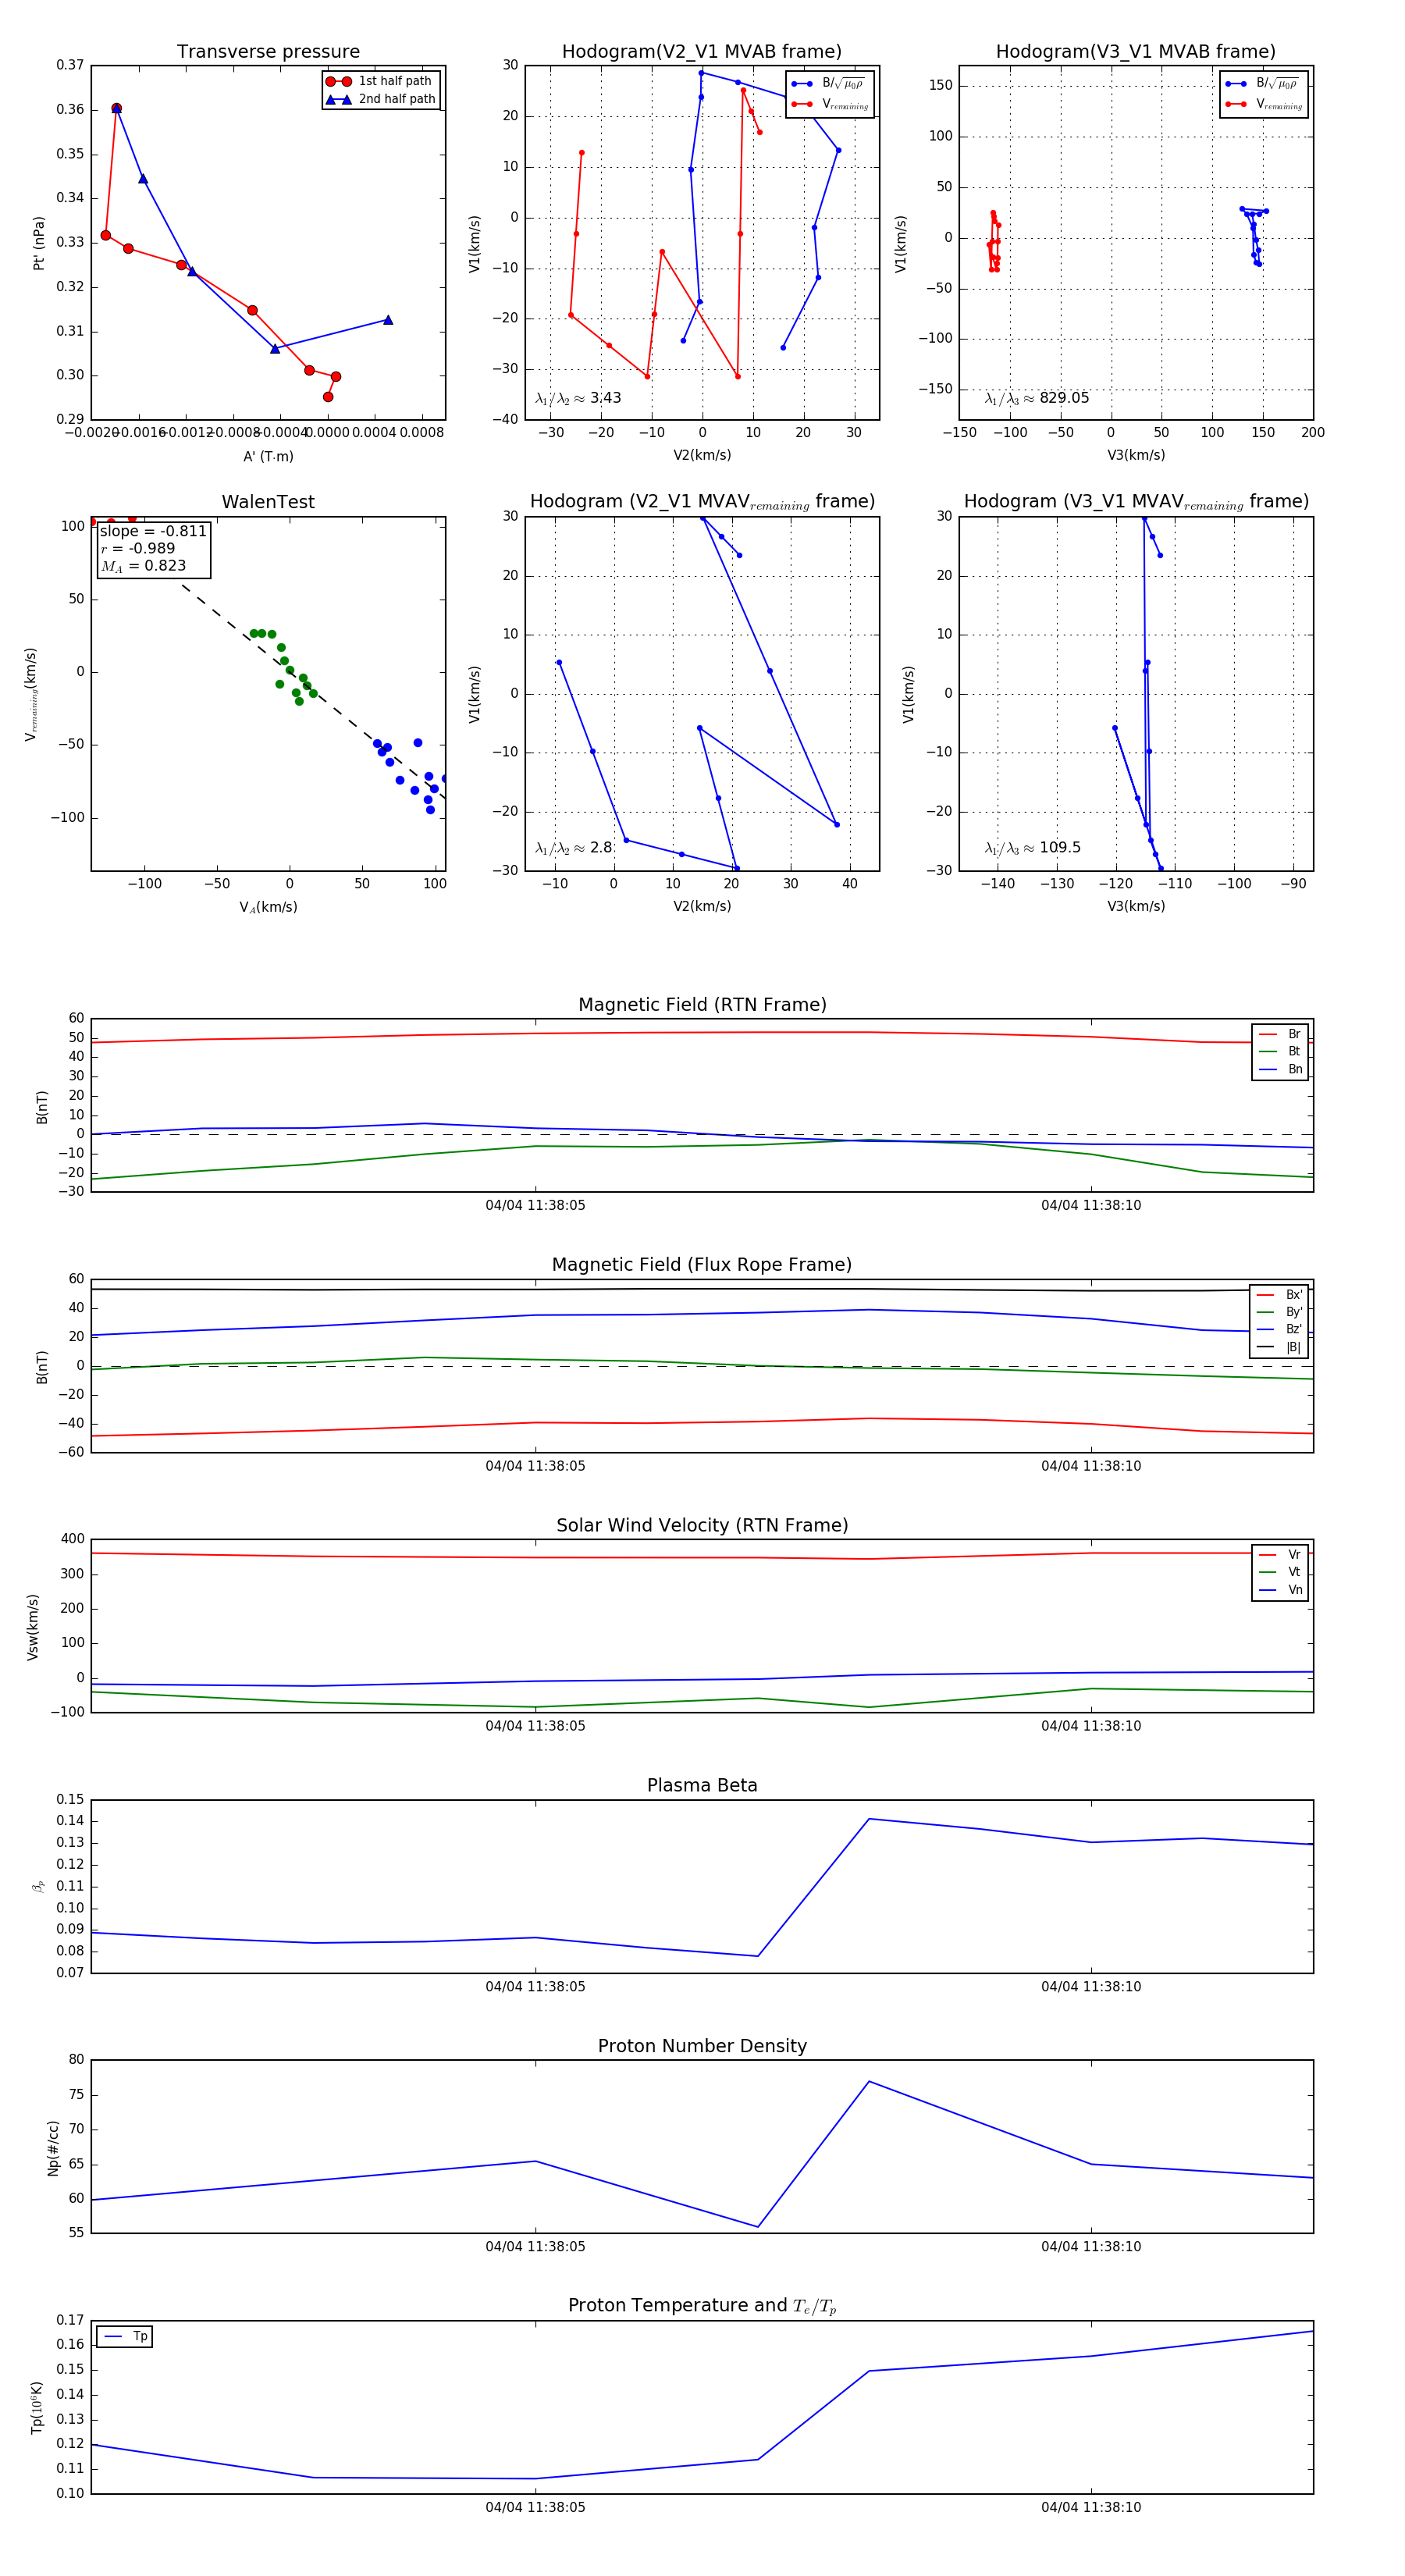Select the Bx' legend entry
Viewport: 1405px width, 2576px height.
1279,1294
